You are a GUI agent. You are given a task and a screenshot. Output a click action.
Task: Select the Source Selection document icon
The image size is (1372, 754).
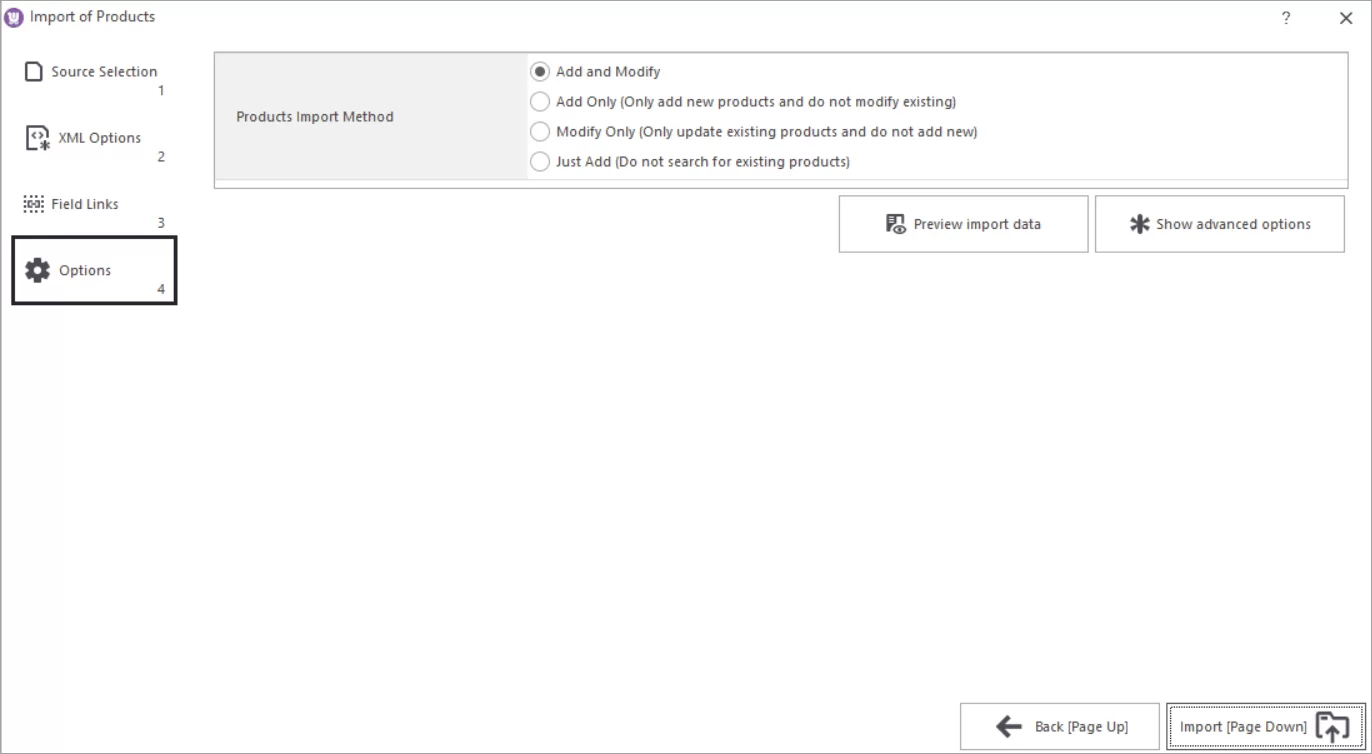33,71
